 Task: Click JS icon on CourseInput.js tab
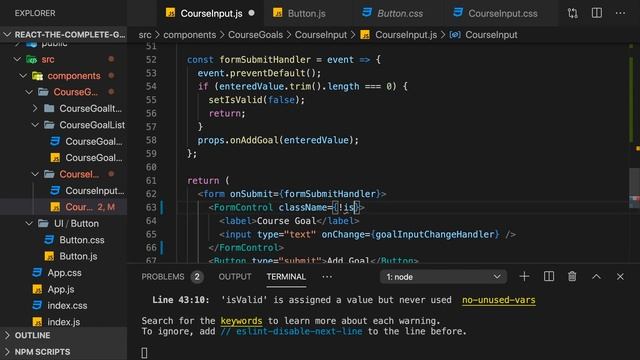coord(170,13)
